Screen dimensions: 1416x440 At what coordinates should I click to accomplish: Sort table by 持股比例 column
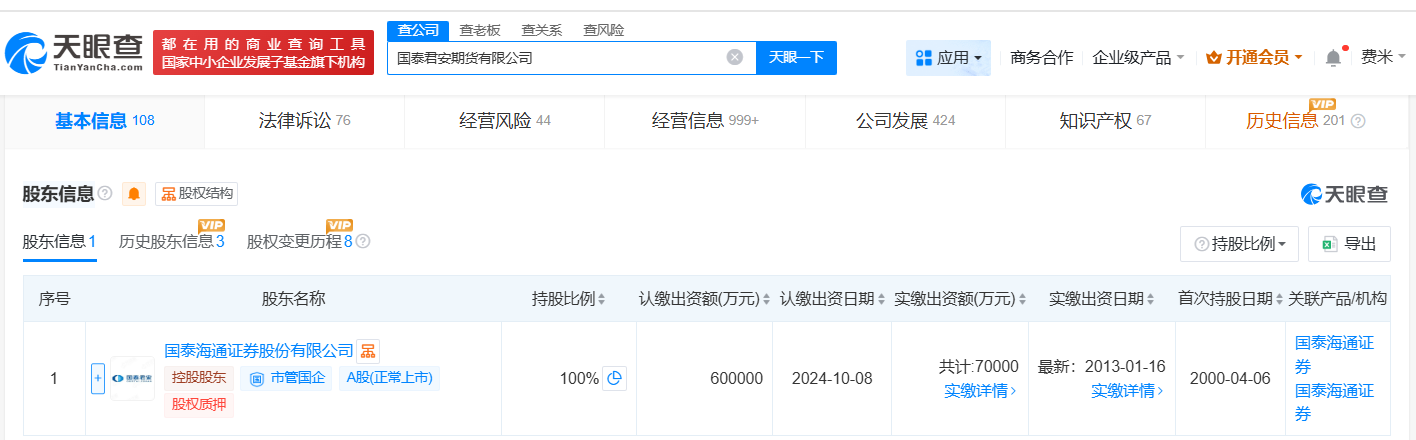point(568,299)
